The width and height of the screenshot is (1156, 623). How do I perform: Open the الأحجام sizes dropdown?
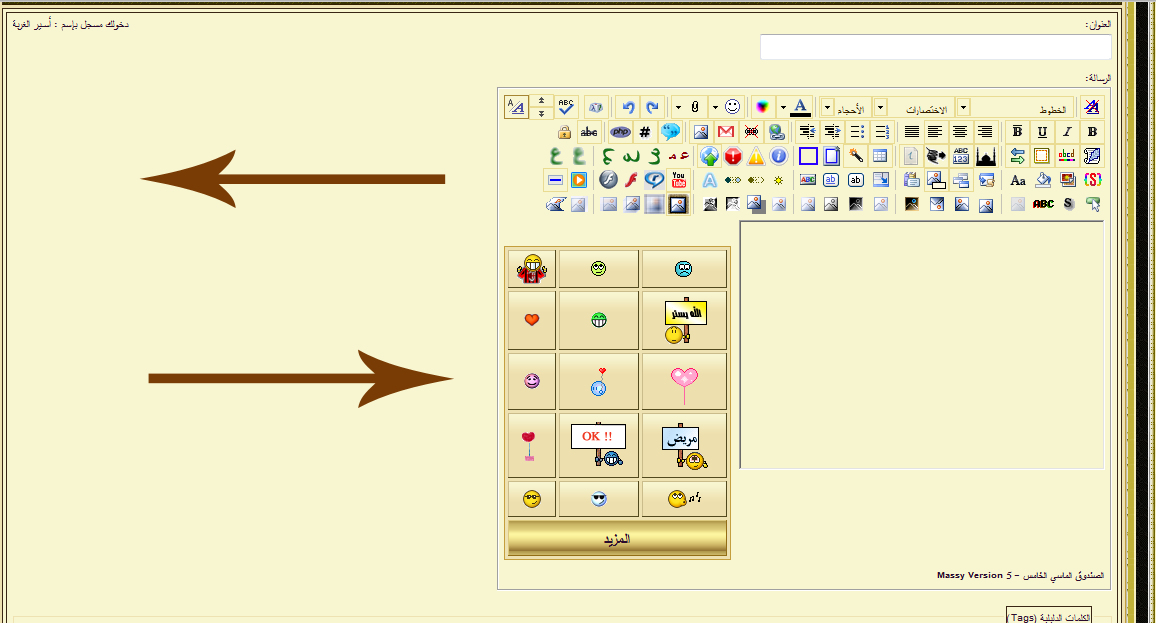pos(826,107)
